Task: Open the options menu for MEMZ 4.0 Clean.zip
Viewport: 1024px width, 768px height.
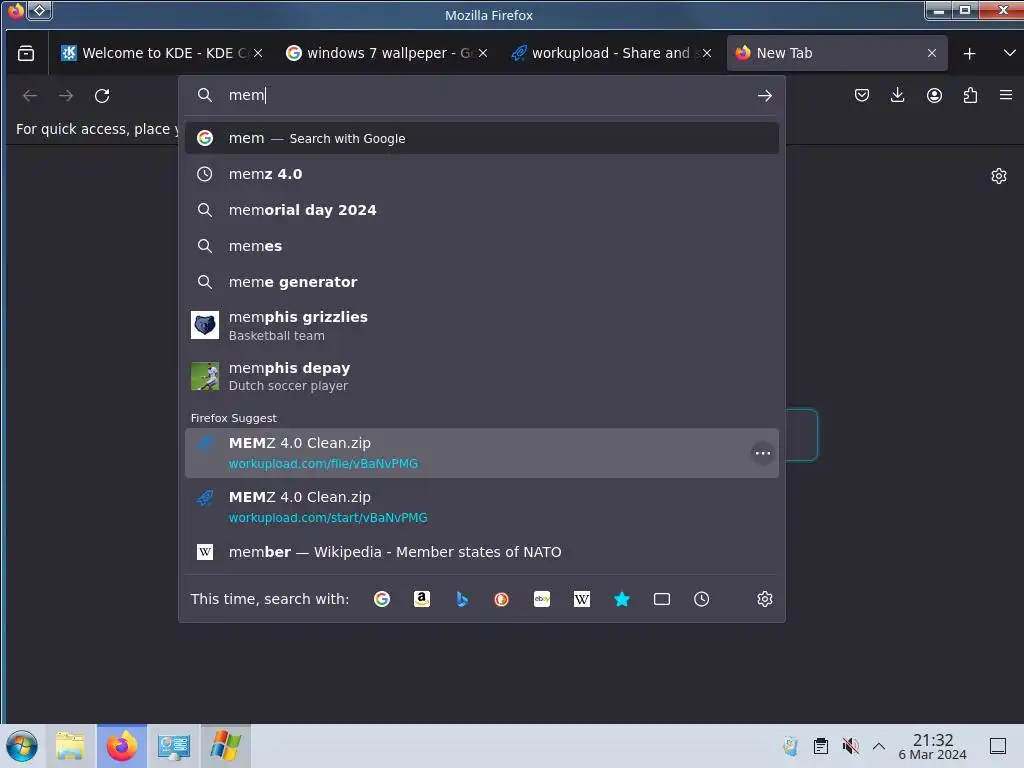Action: (x=762, y=453)
